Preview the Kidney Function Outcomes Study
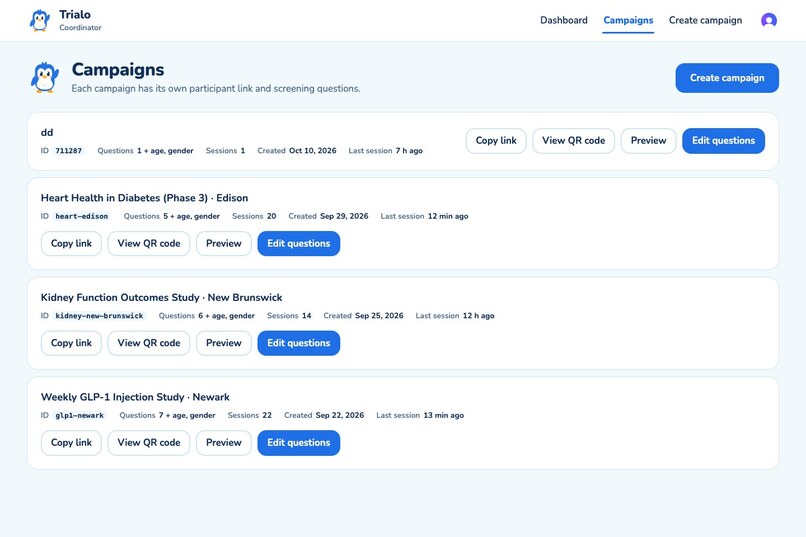This screenshot has height=537, width=806. [224, 343]
